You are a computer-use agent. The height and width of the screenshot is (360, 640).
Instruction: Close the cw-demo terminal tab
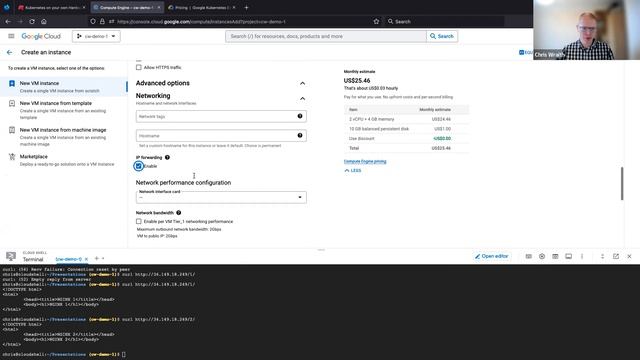pos(86,259)
